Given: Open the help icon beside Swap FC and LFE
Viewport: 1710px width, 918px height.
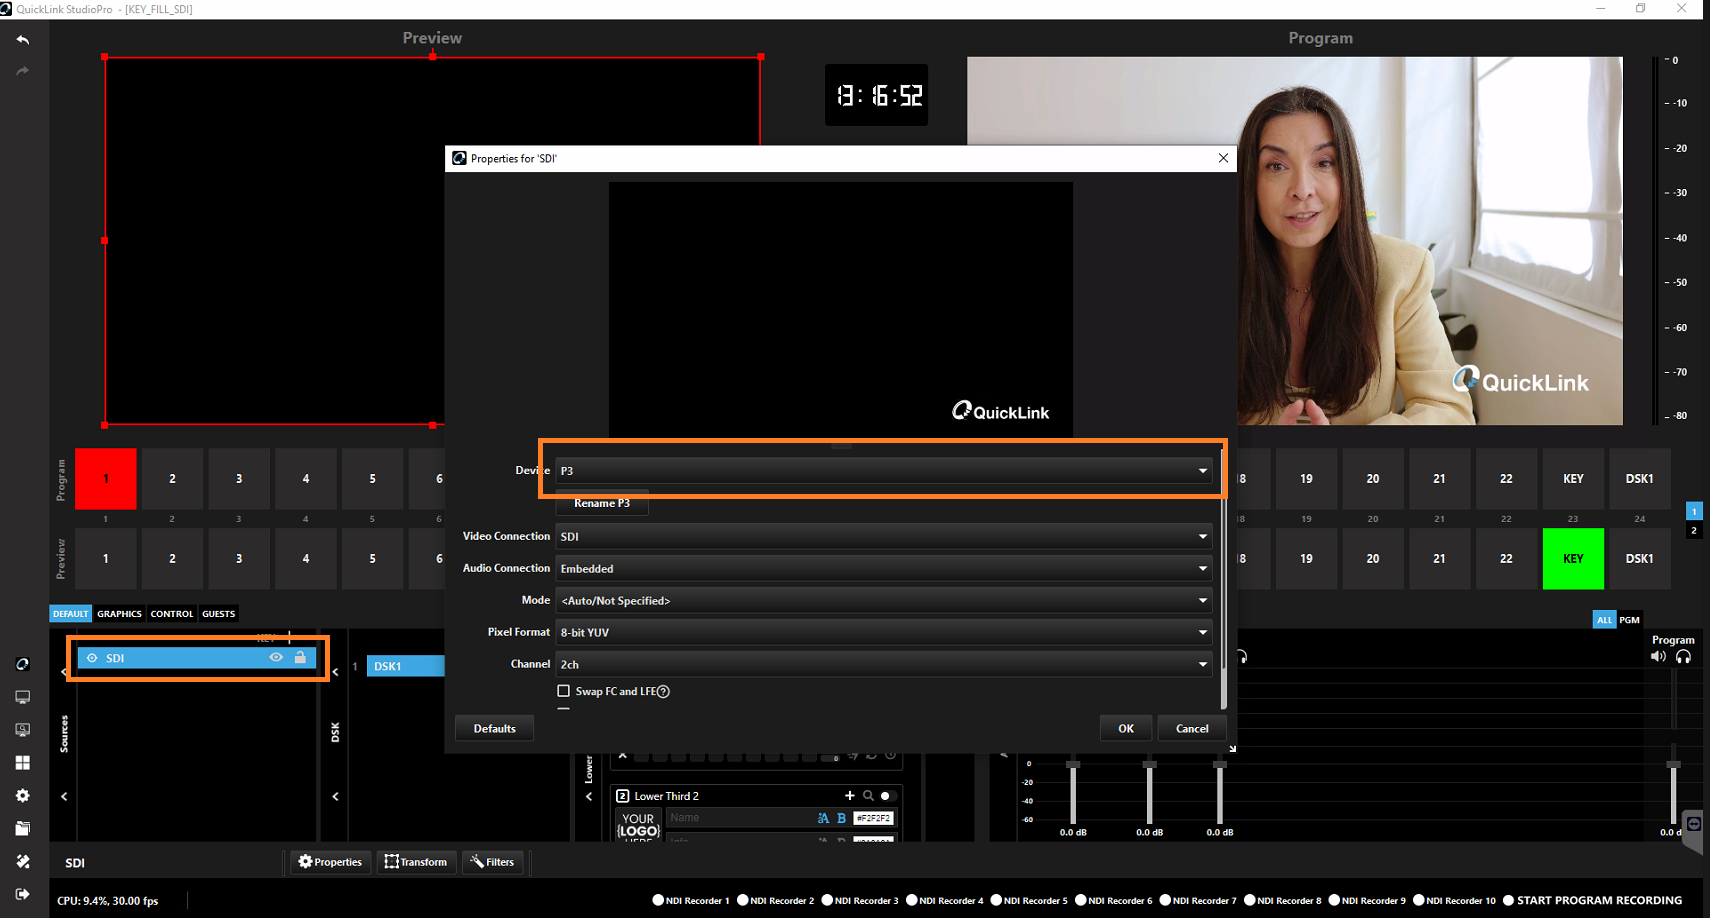Looking at the screenshot, I should tap(663, 692).
